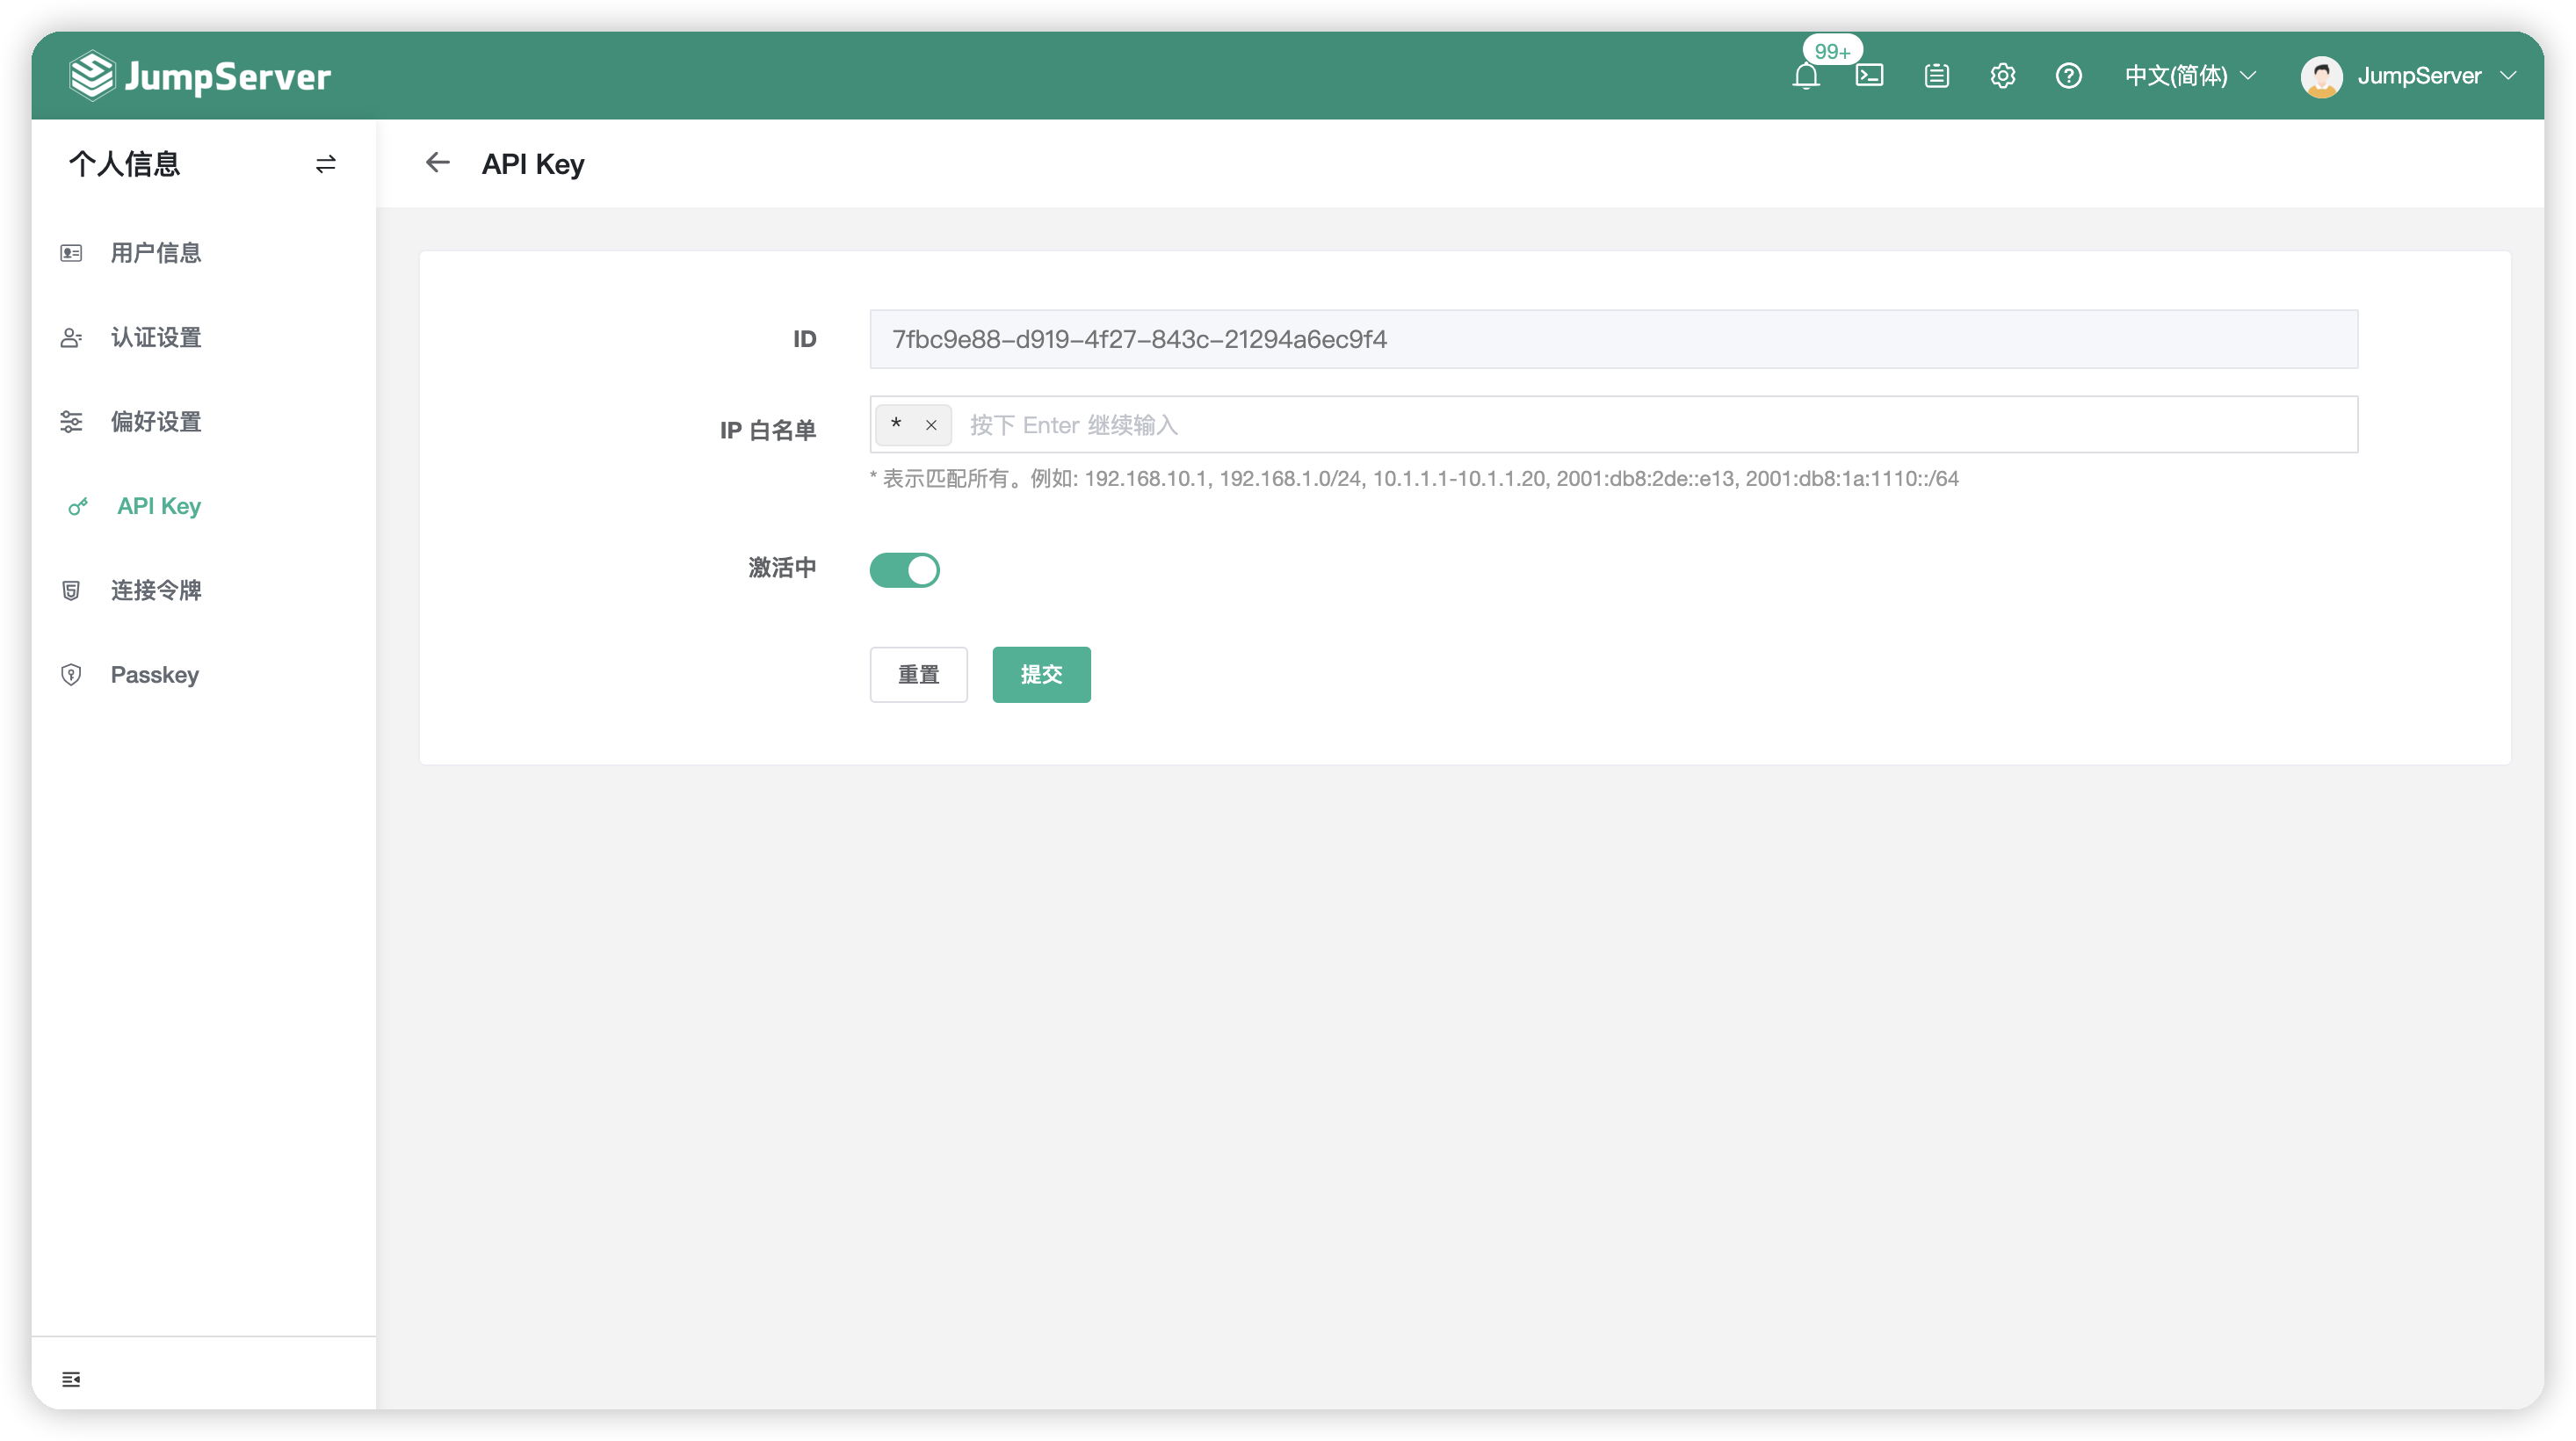Go back using the arrow icon

coord(437,162)
